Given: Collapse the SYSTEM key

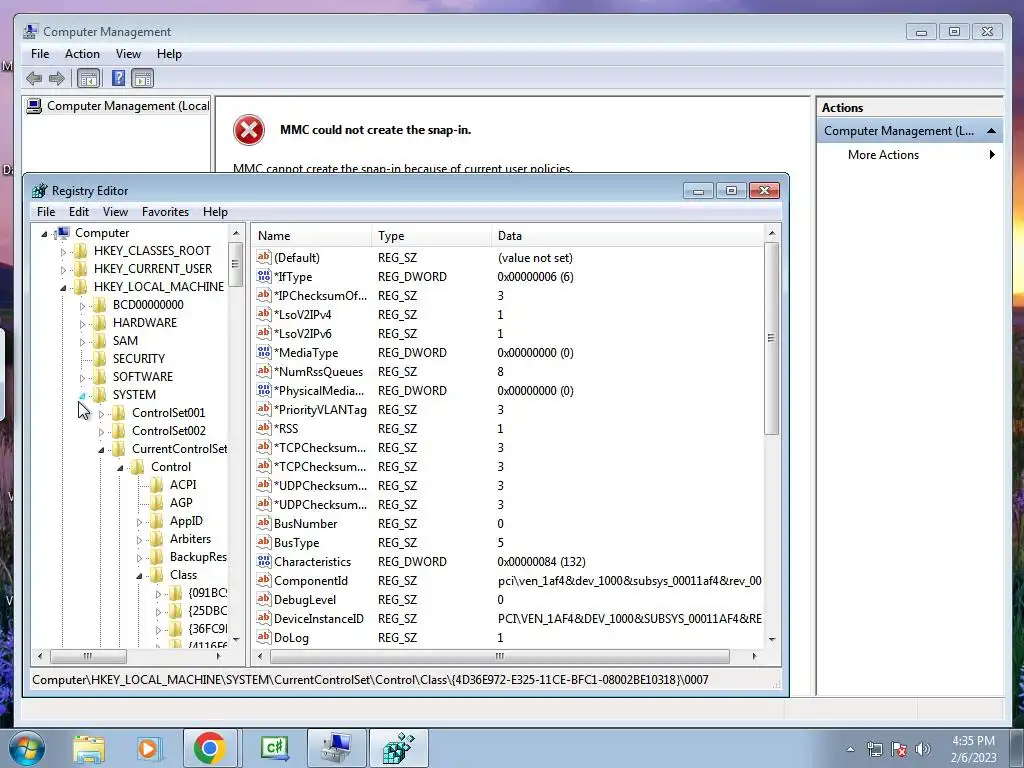Looking at the screenshot, I should coord(82,396).
